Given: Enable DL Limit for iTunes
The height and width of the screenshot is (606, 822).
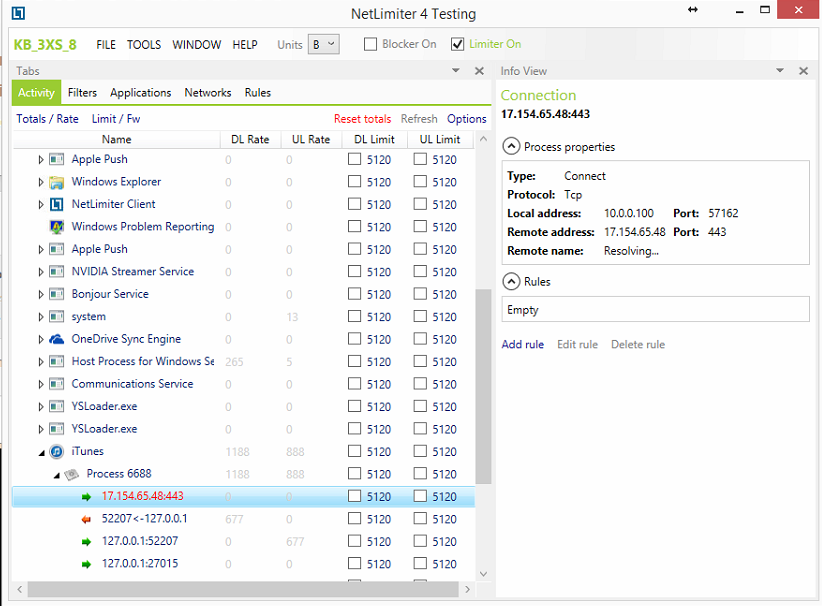Looking at the screenshot, I should click(x=354, y=451).
